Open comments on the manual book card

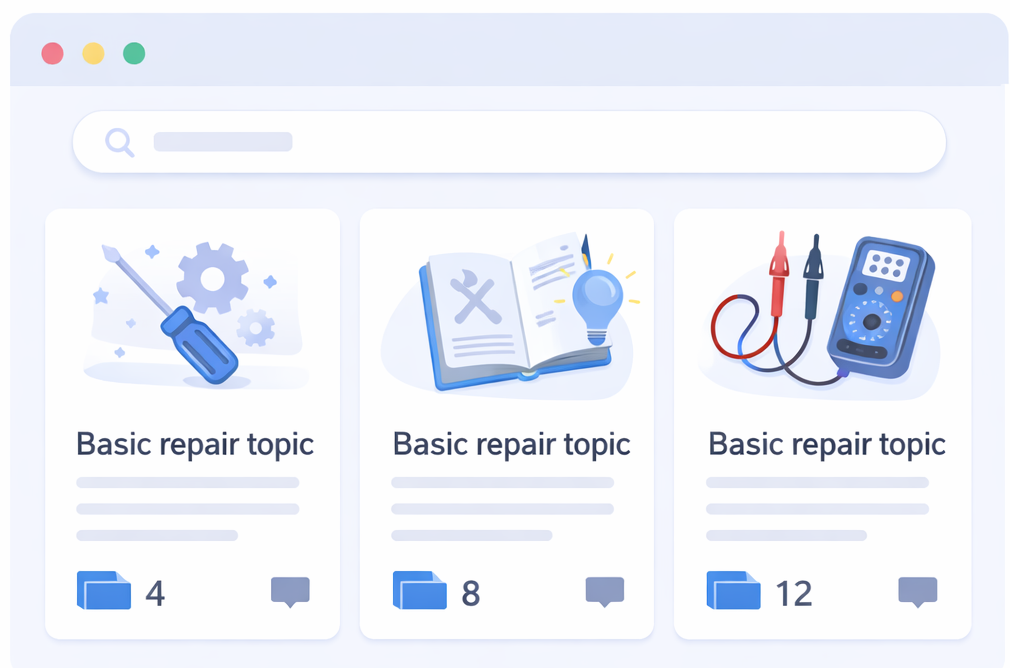[605, 591]
